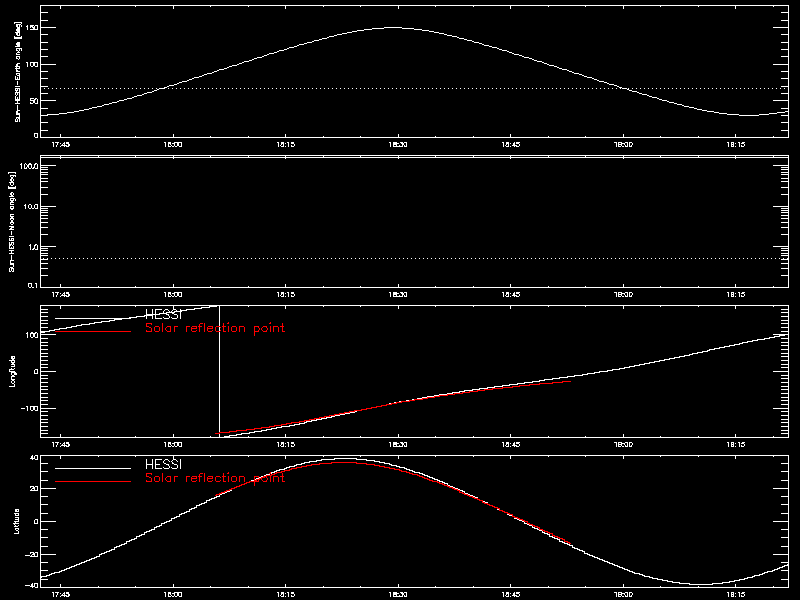Click the 1.0 tick label in Moon angle plot

click(32, 247)
